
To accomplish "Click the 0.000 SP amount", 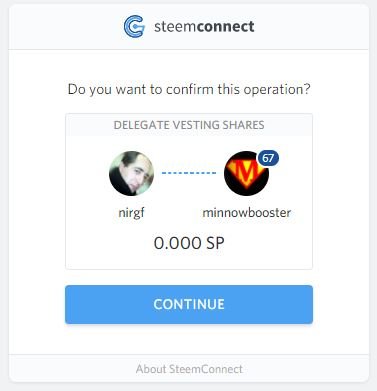I will pos(189,243).
